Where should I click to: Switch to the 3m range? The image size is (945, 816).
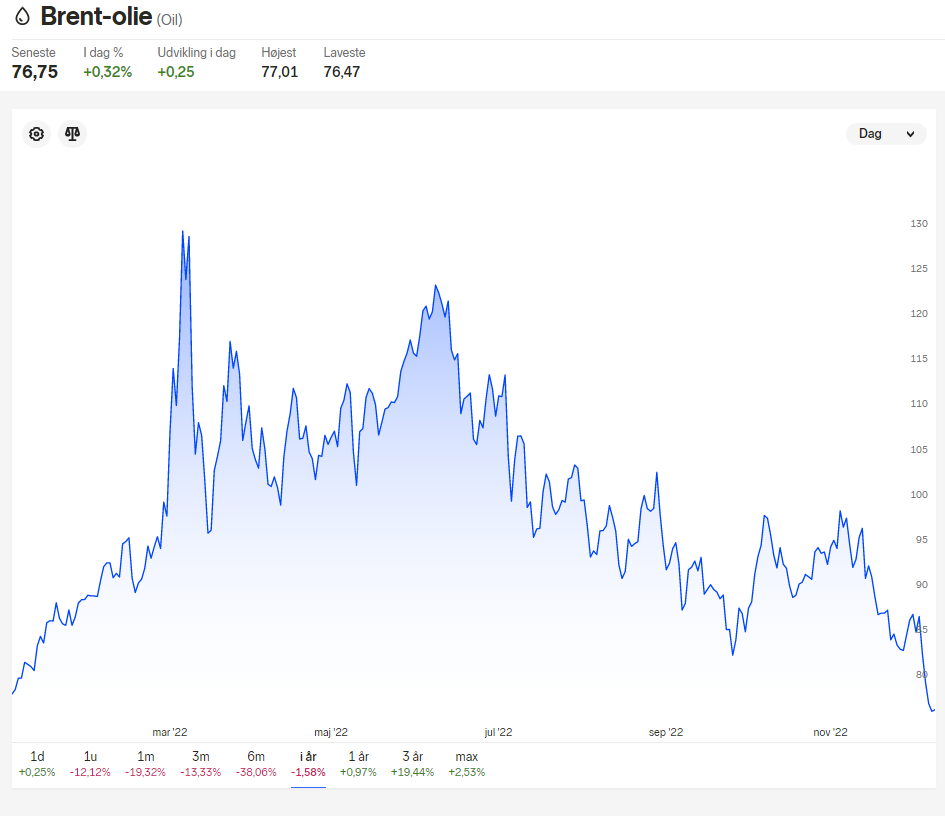[201, 764]
